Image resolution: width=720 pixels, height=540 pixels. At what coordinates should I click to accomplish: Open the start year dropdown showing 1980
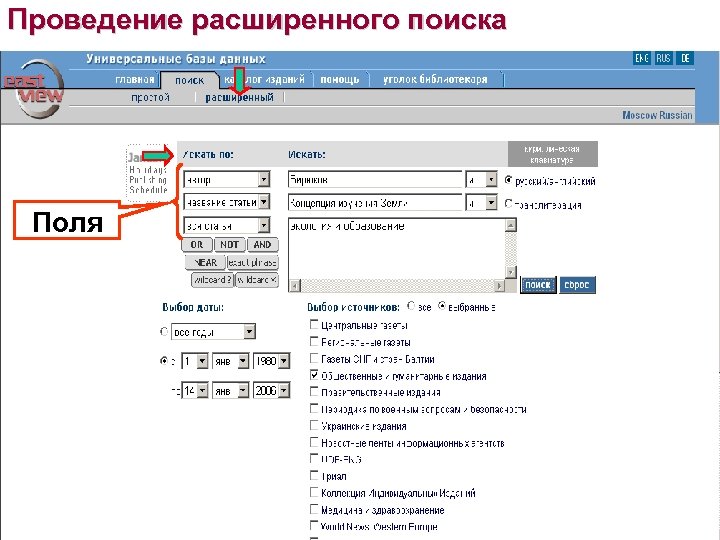pos(271,361)
